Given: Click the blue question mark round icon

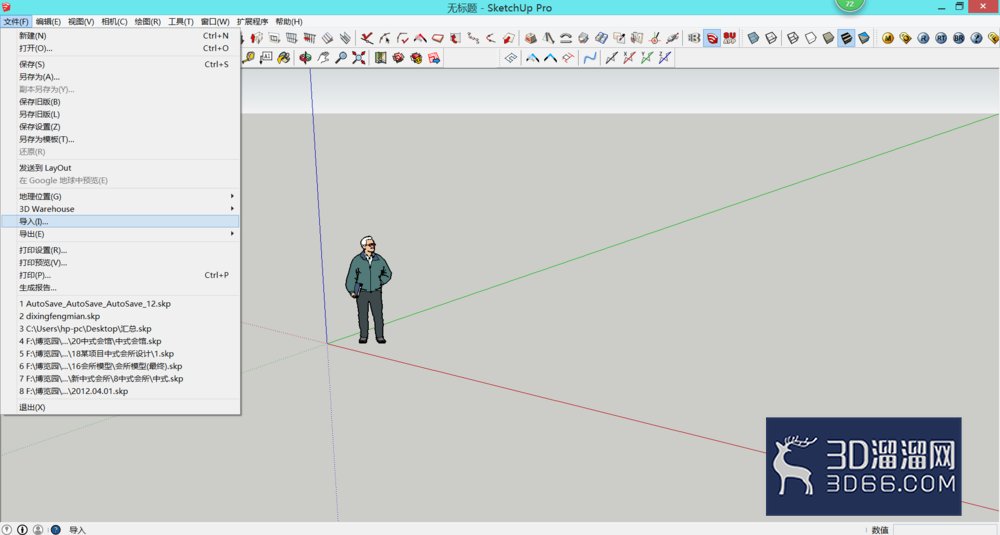Looking at the screenshot, I should point(976,38).
